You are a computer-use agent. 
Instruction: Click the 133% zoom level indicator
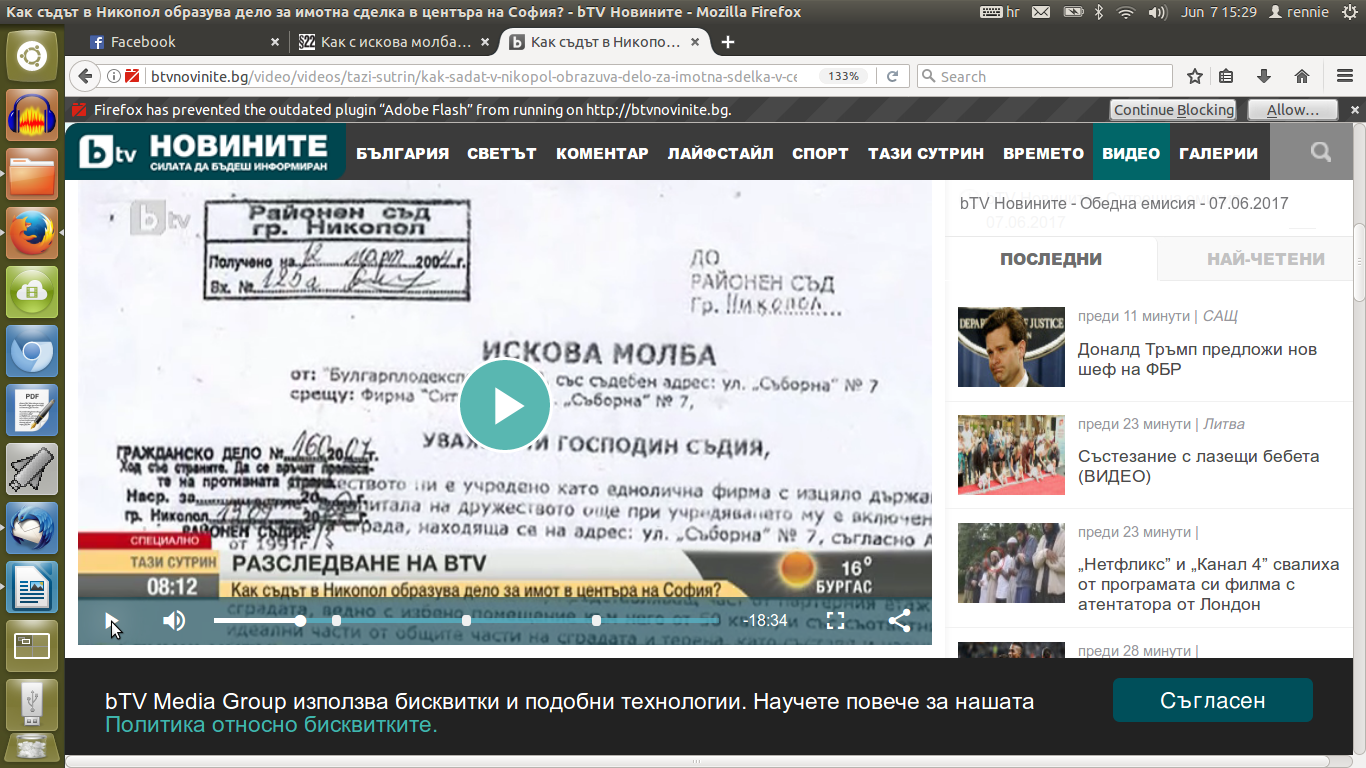point(844,76)
